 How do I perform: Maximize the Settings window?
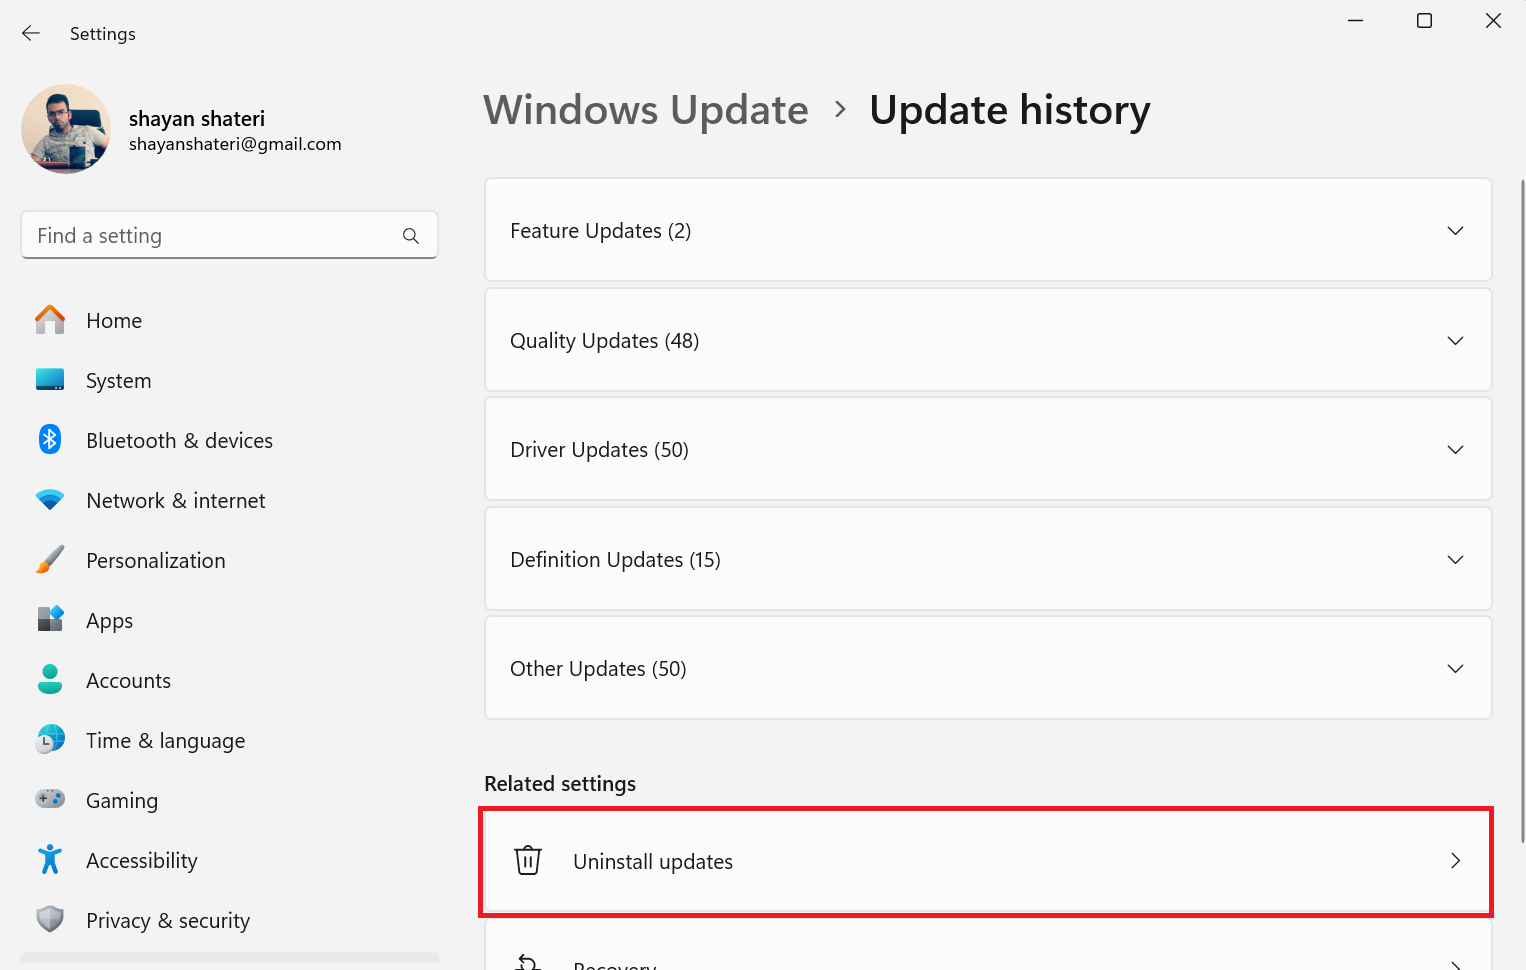coord(1424,20)
